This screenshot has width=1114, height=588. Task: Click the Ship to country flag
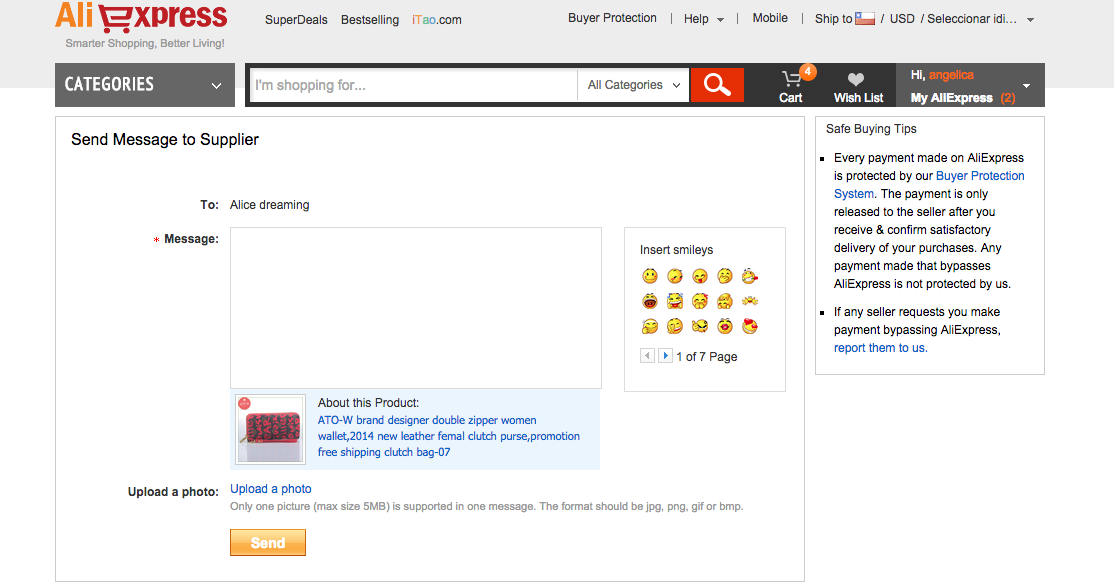pos(865,18)
